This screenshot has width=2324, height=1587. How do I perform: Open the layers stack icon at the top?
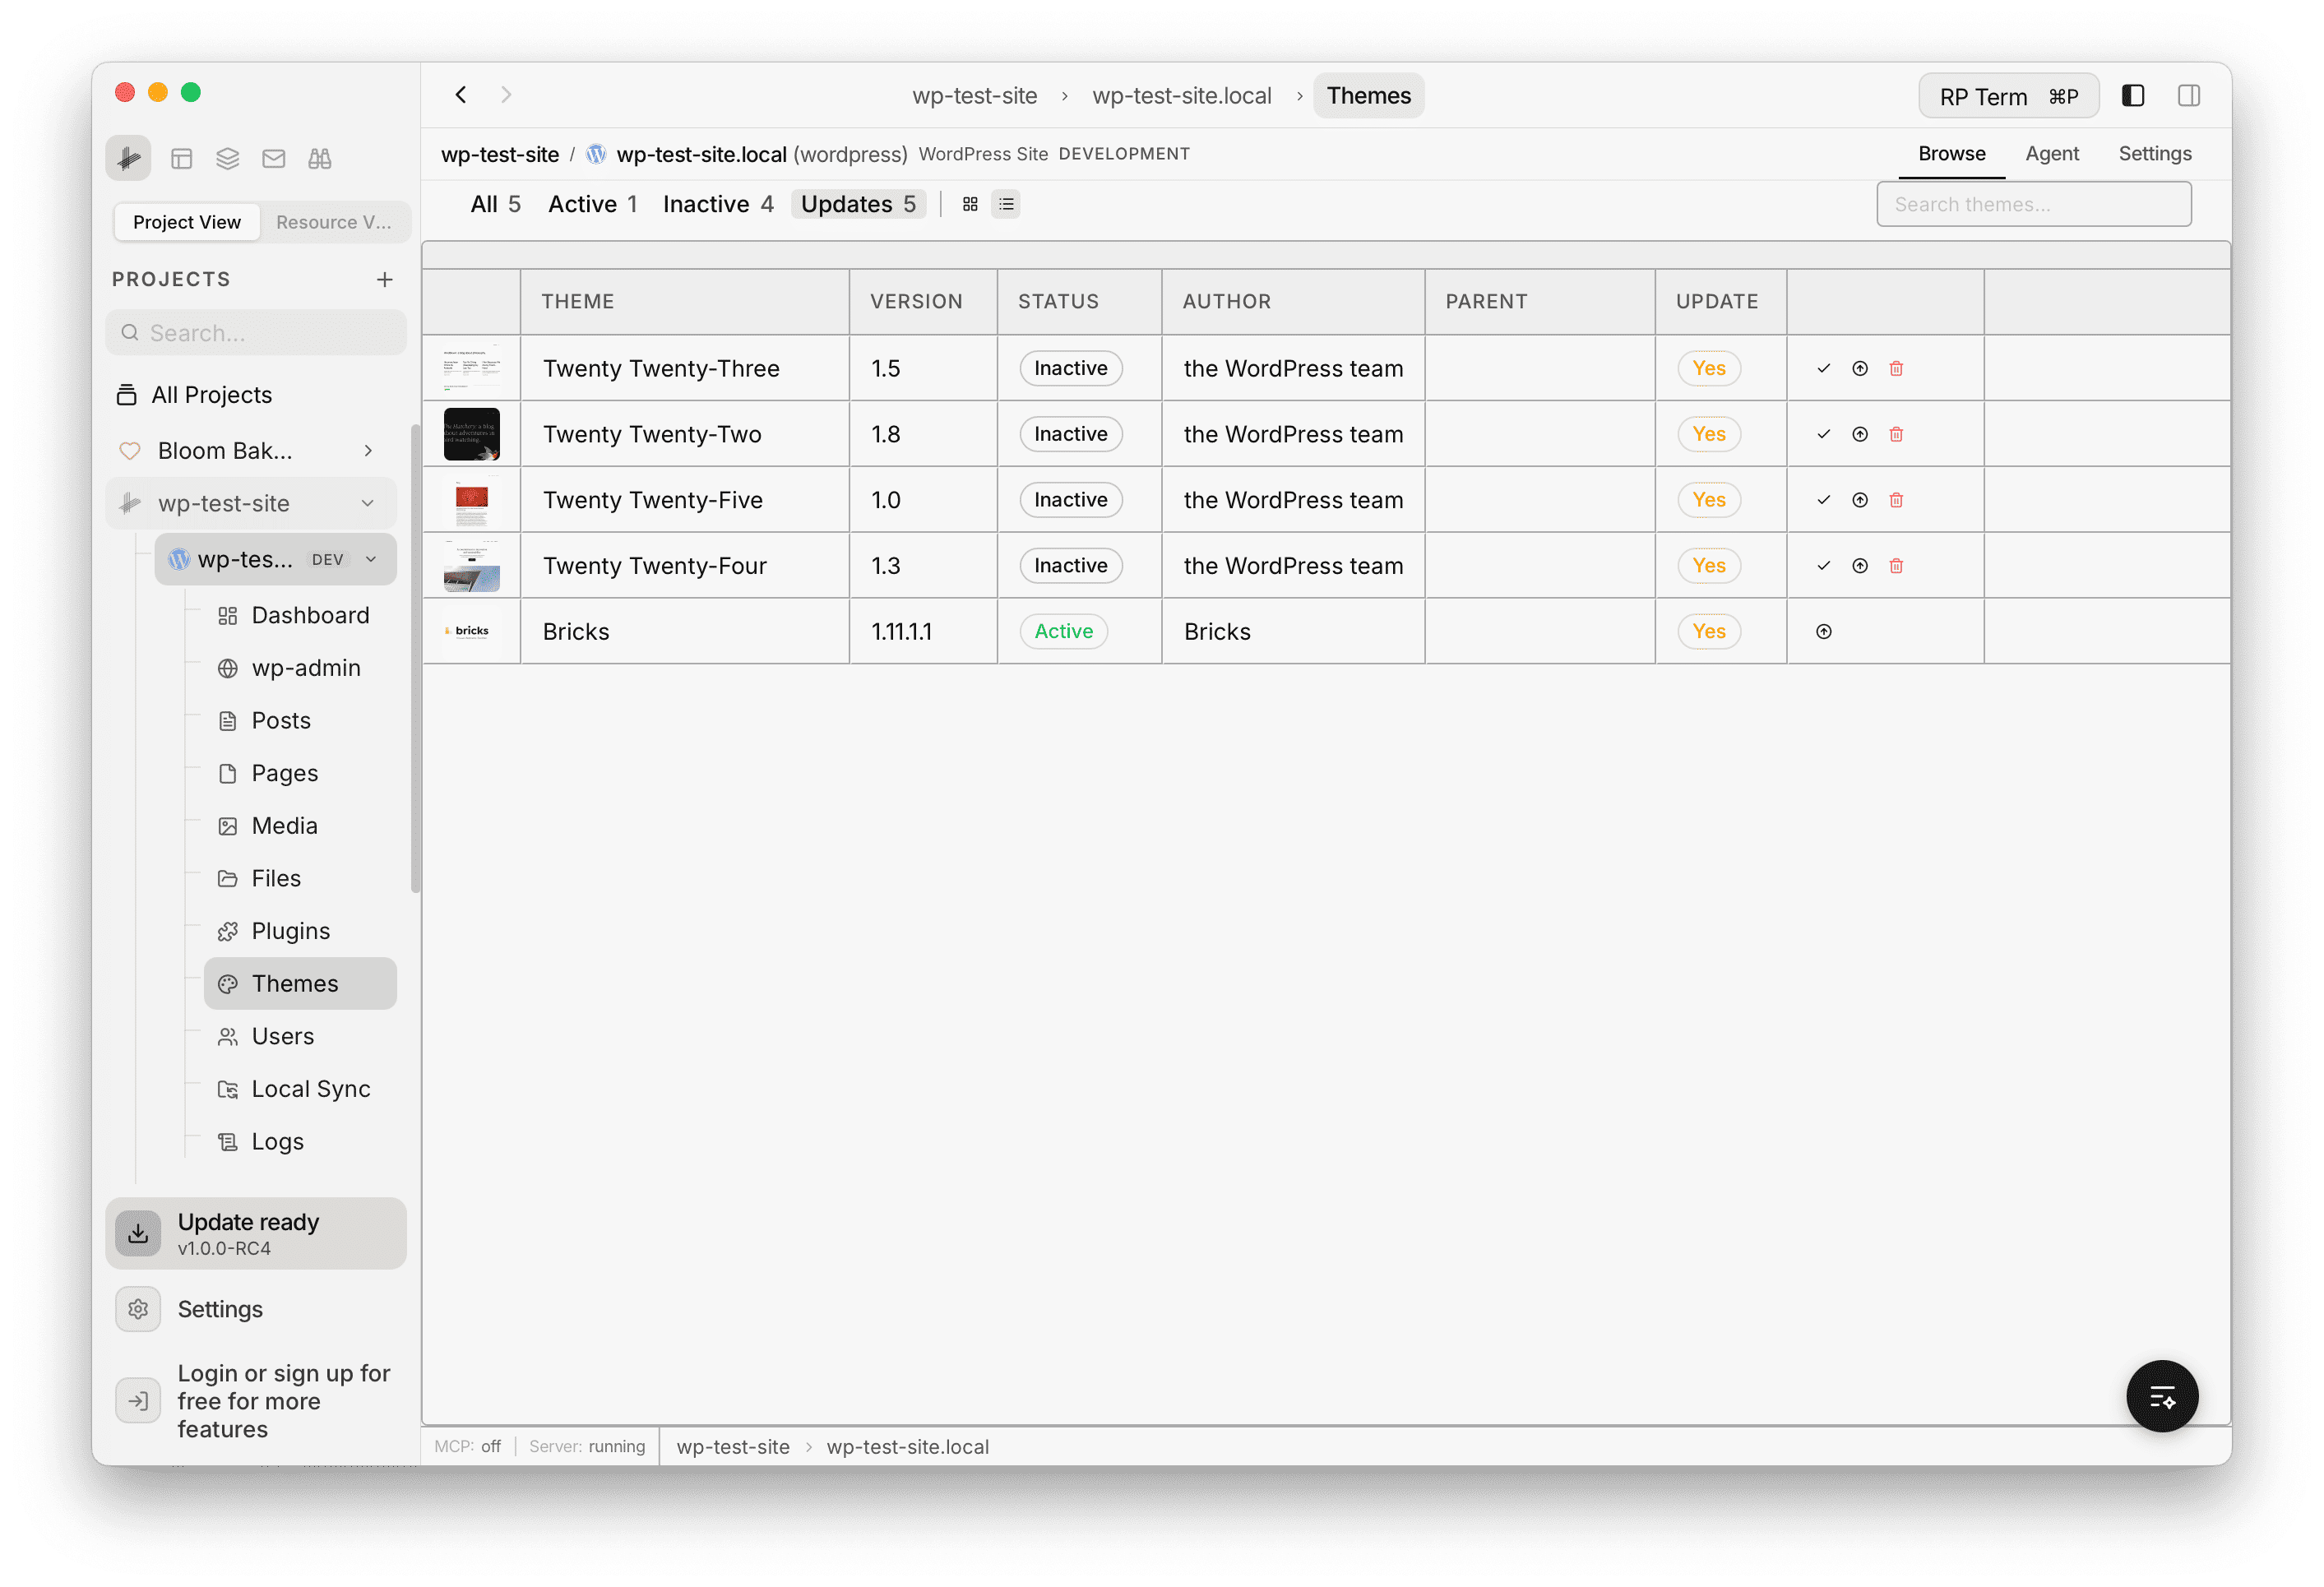coord(227,157)
